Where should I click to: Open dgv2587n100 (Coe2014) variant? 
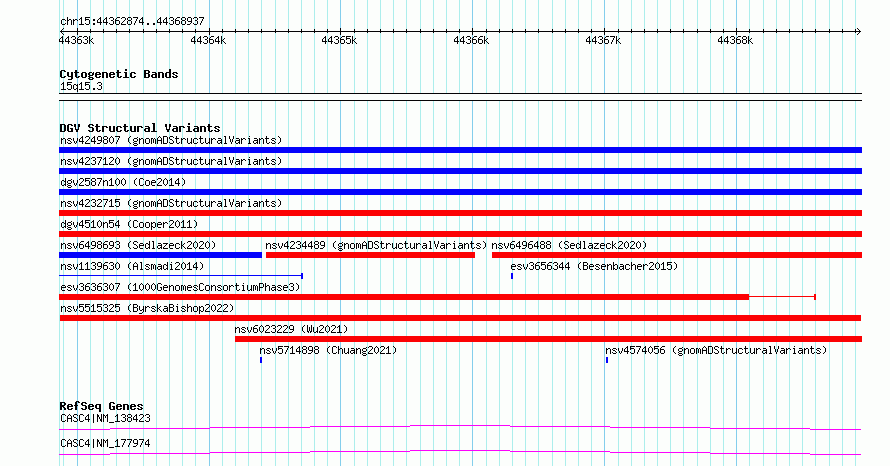tap(123, 182)
